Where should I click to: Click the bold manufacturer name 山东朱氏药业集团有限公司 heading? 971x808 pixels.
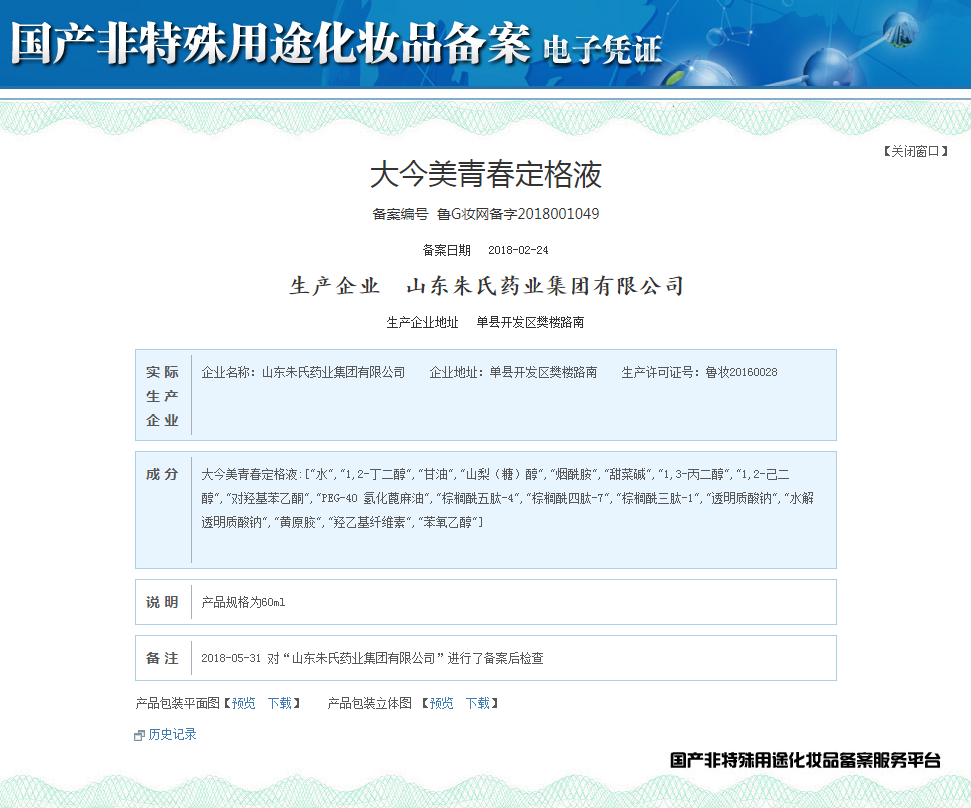click(x=545, y=287)
